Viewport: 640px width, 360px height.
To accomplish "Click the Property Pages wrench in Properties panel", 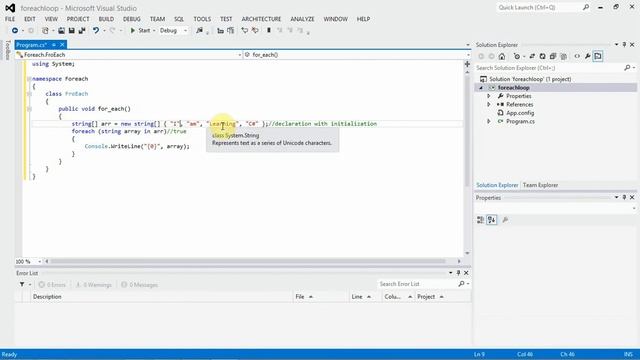I will tap(505, 220).
